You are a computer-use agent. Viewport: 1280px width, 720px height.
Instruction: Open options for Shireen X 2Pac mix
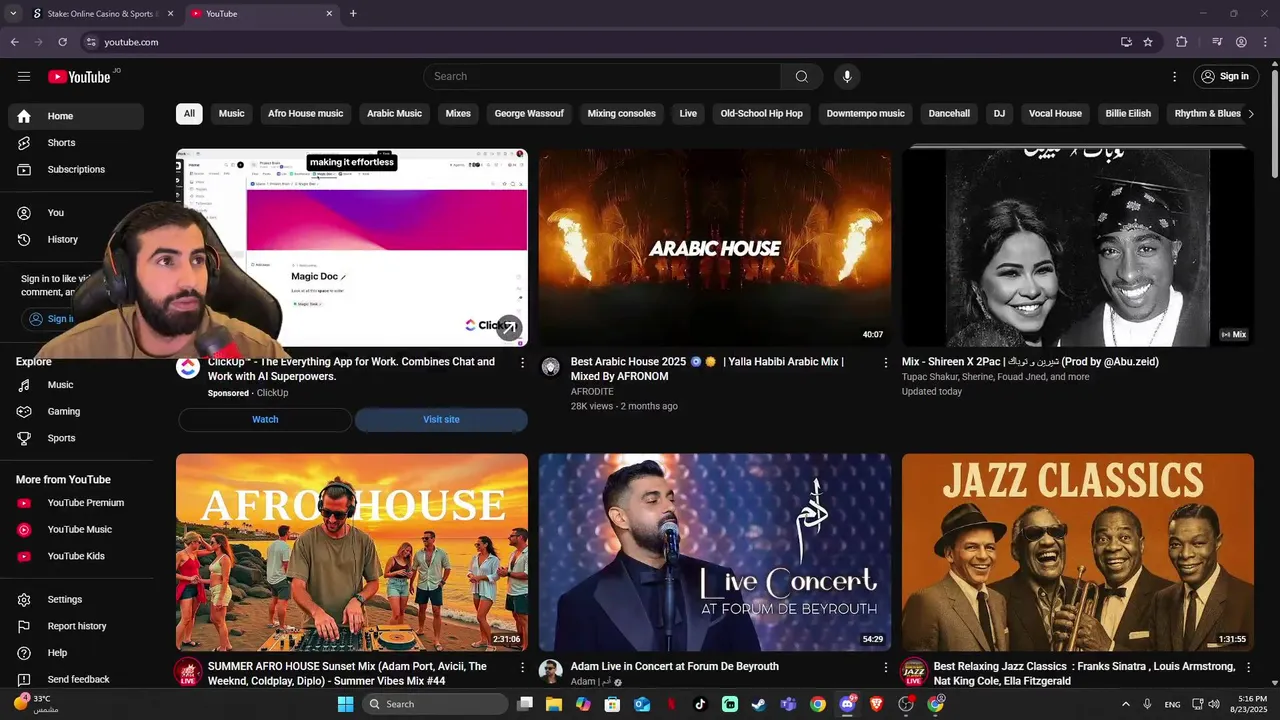point(1248,363)
